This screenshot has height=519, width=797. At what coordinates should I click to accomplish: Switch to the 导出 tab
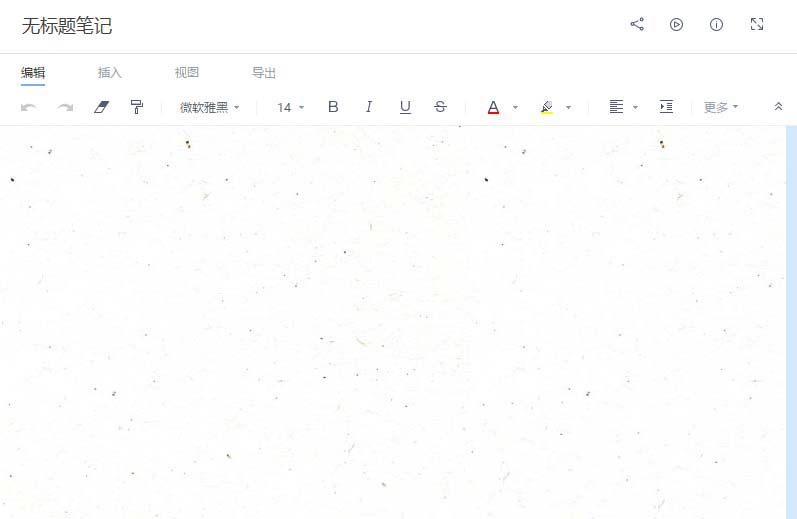point(264,73)
